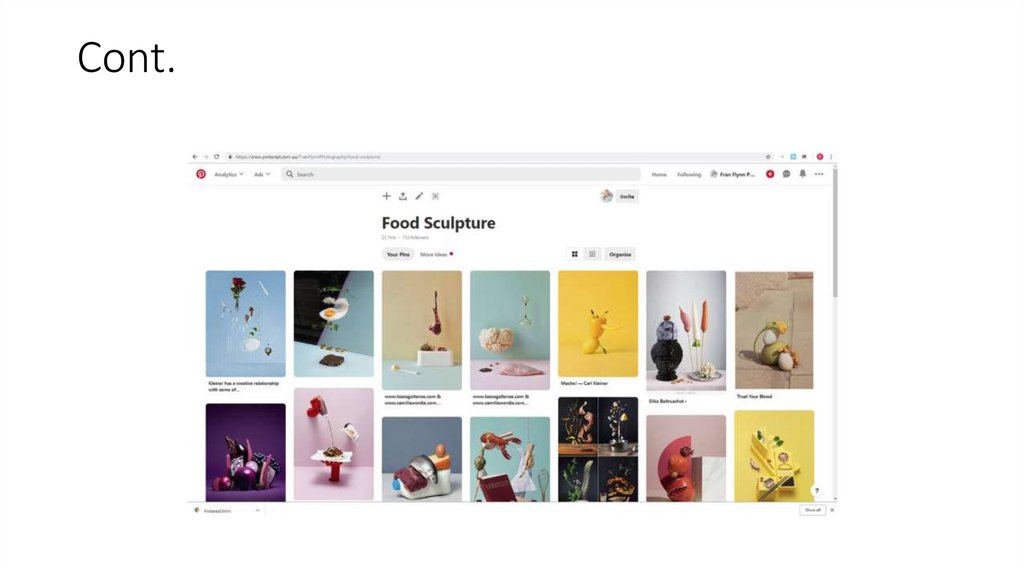Click the red create plus button
Viewport: 1024px width, 574px height.
(x=770, y=174)
